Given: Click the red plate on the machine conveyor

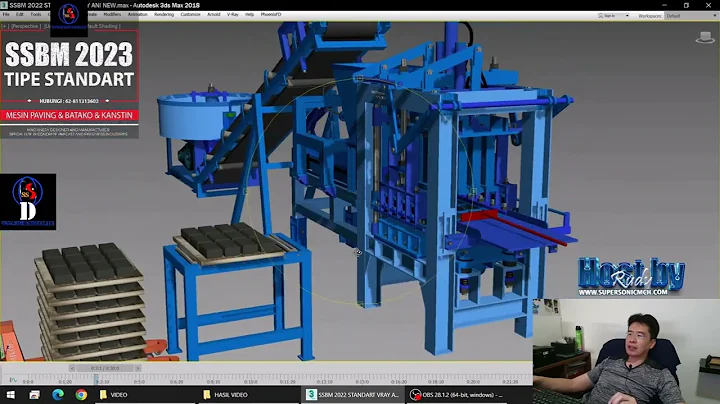Looking at the screenshot, I should pos(479,215).
